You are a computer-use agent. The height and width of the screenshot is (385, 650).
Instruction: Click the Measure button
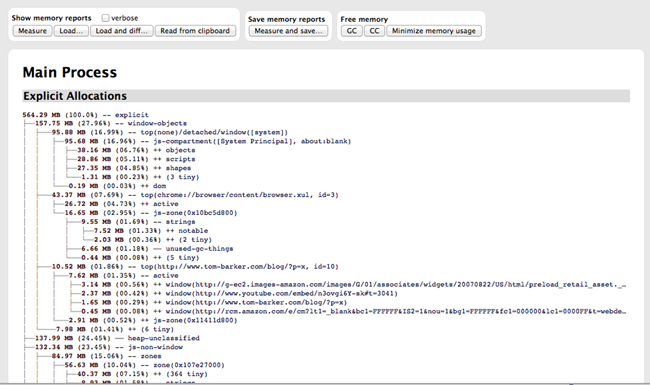click(x=32, y=31)
